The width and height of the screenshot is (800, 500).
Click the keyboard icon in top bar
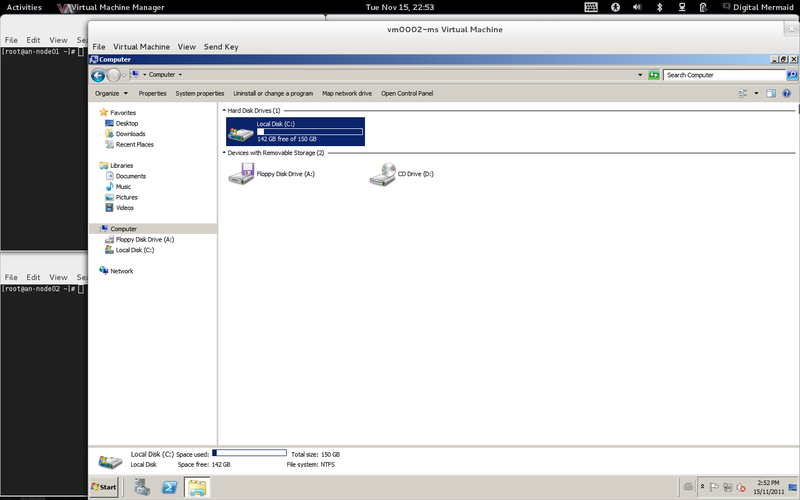point(591,7)
